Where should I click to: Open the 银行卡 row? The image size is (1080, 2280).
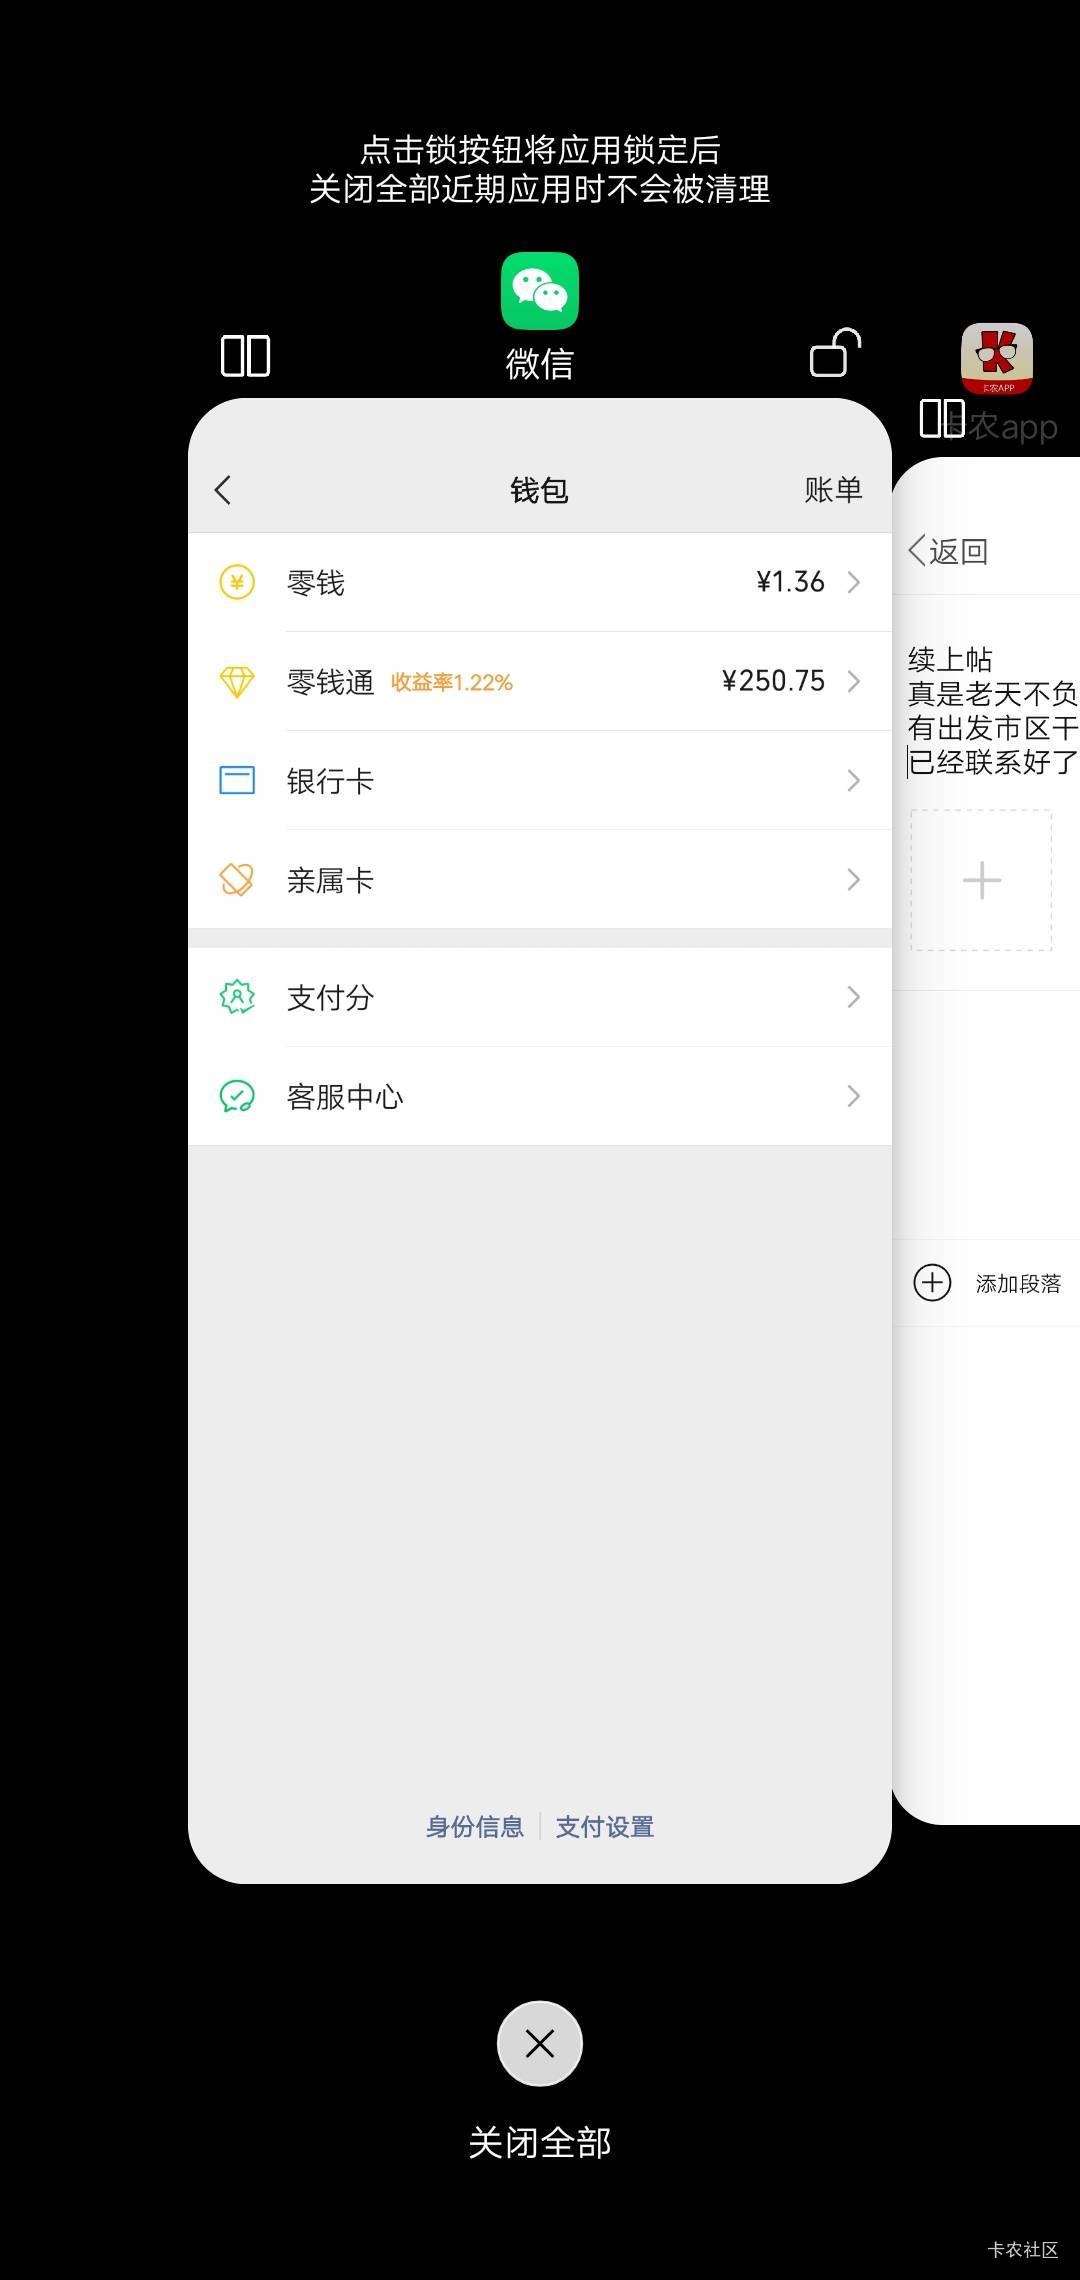click(x=540, y=780)
